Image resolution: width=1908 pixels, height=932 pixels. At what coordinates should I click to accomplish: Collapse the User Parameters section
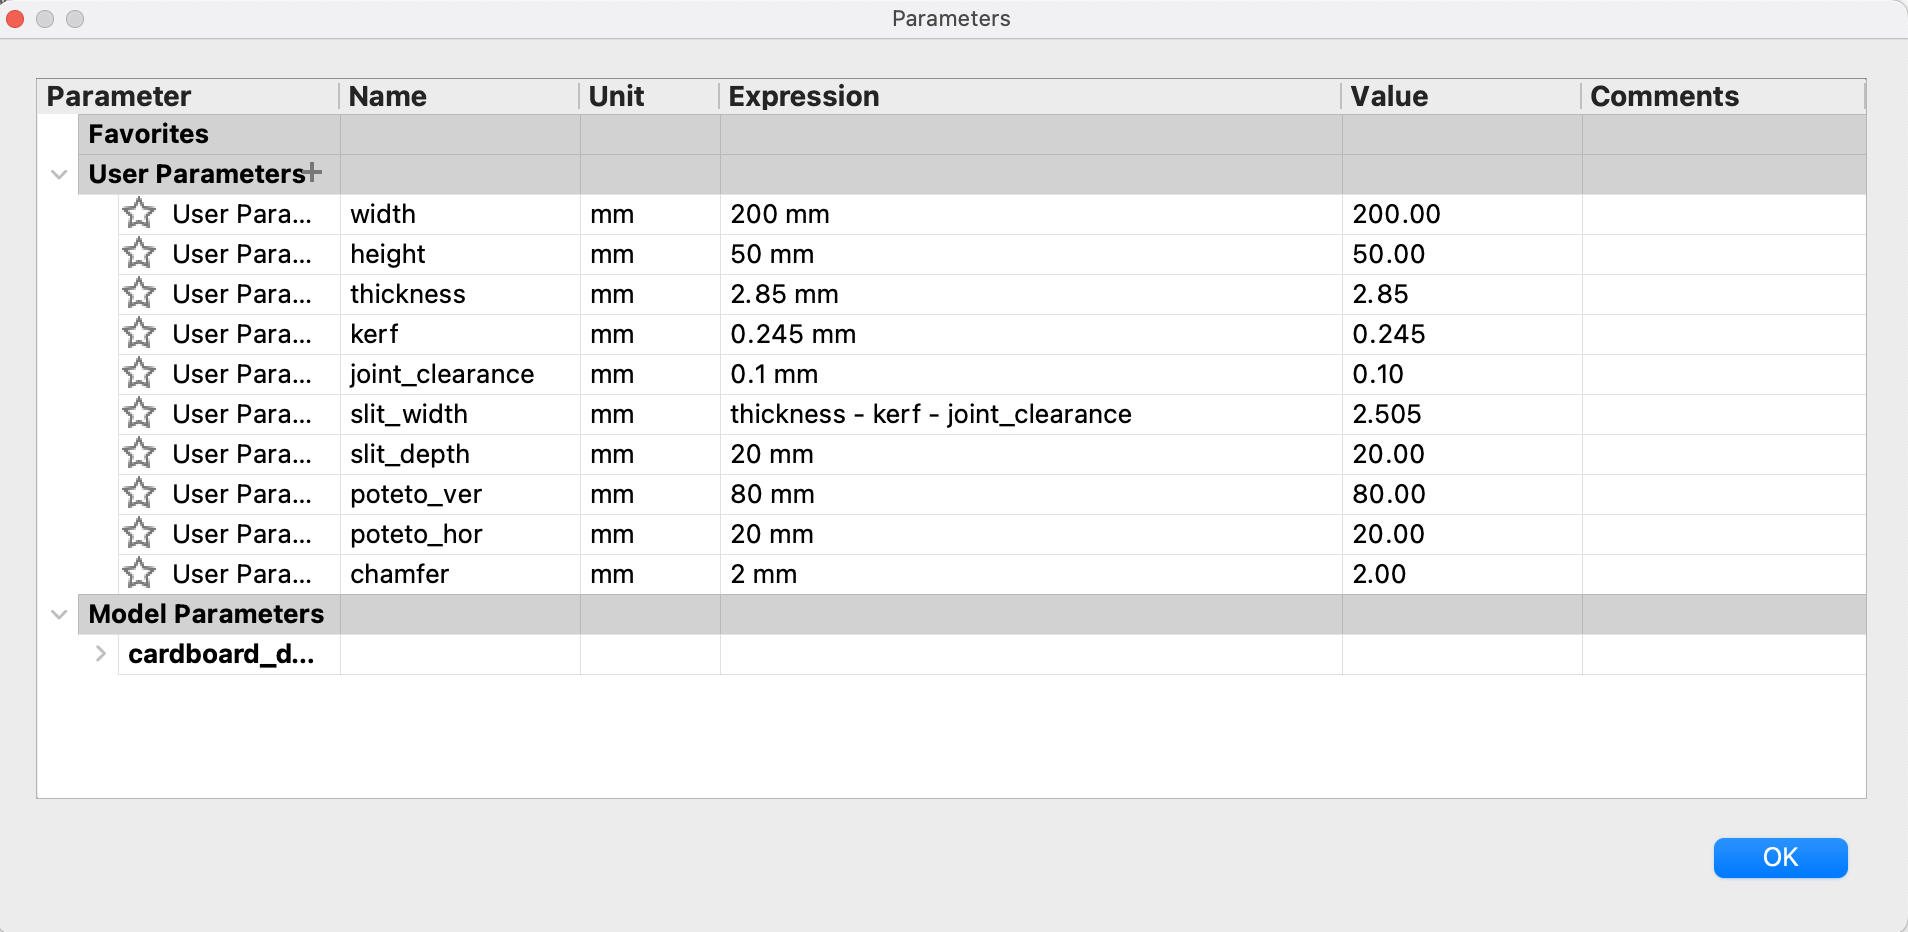(59, 175)
